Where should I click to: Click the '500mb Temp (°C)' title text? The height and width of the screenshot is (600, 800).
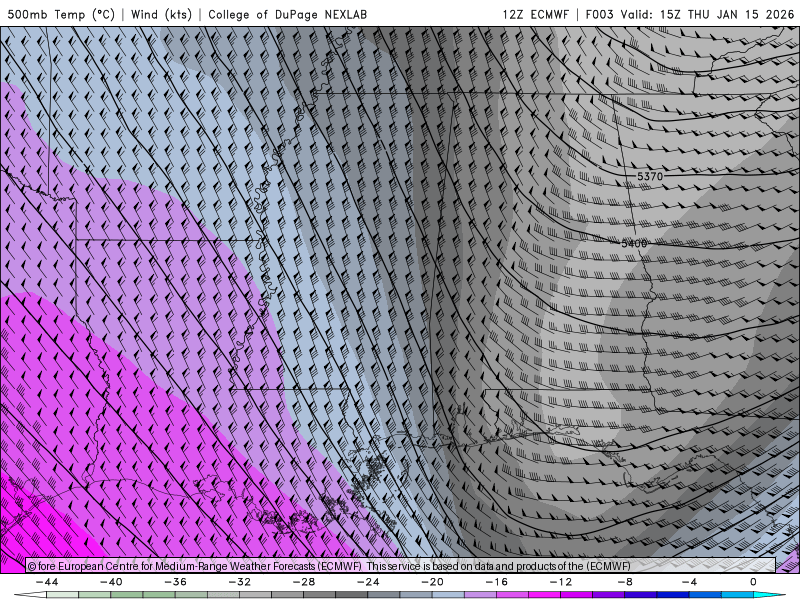tap(61, 14)
